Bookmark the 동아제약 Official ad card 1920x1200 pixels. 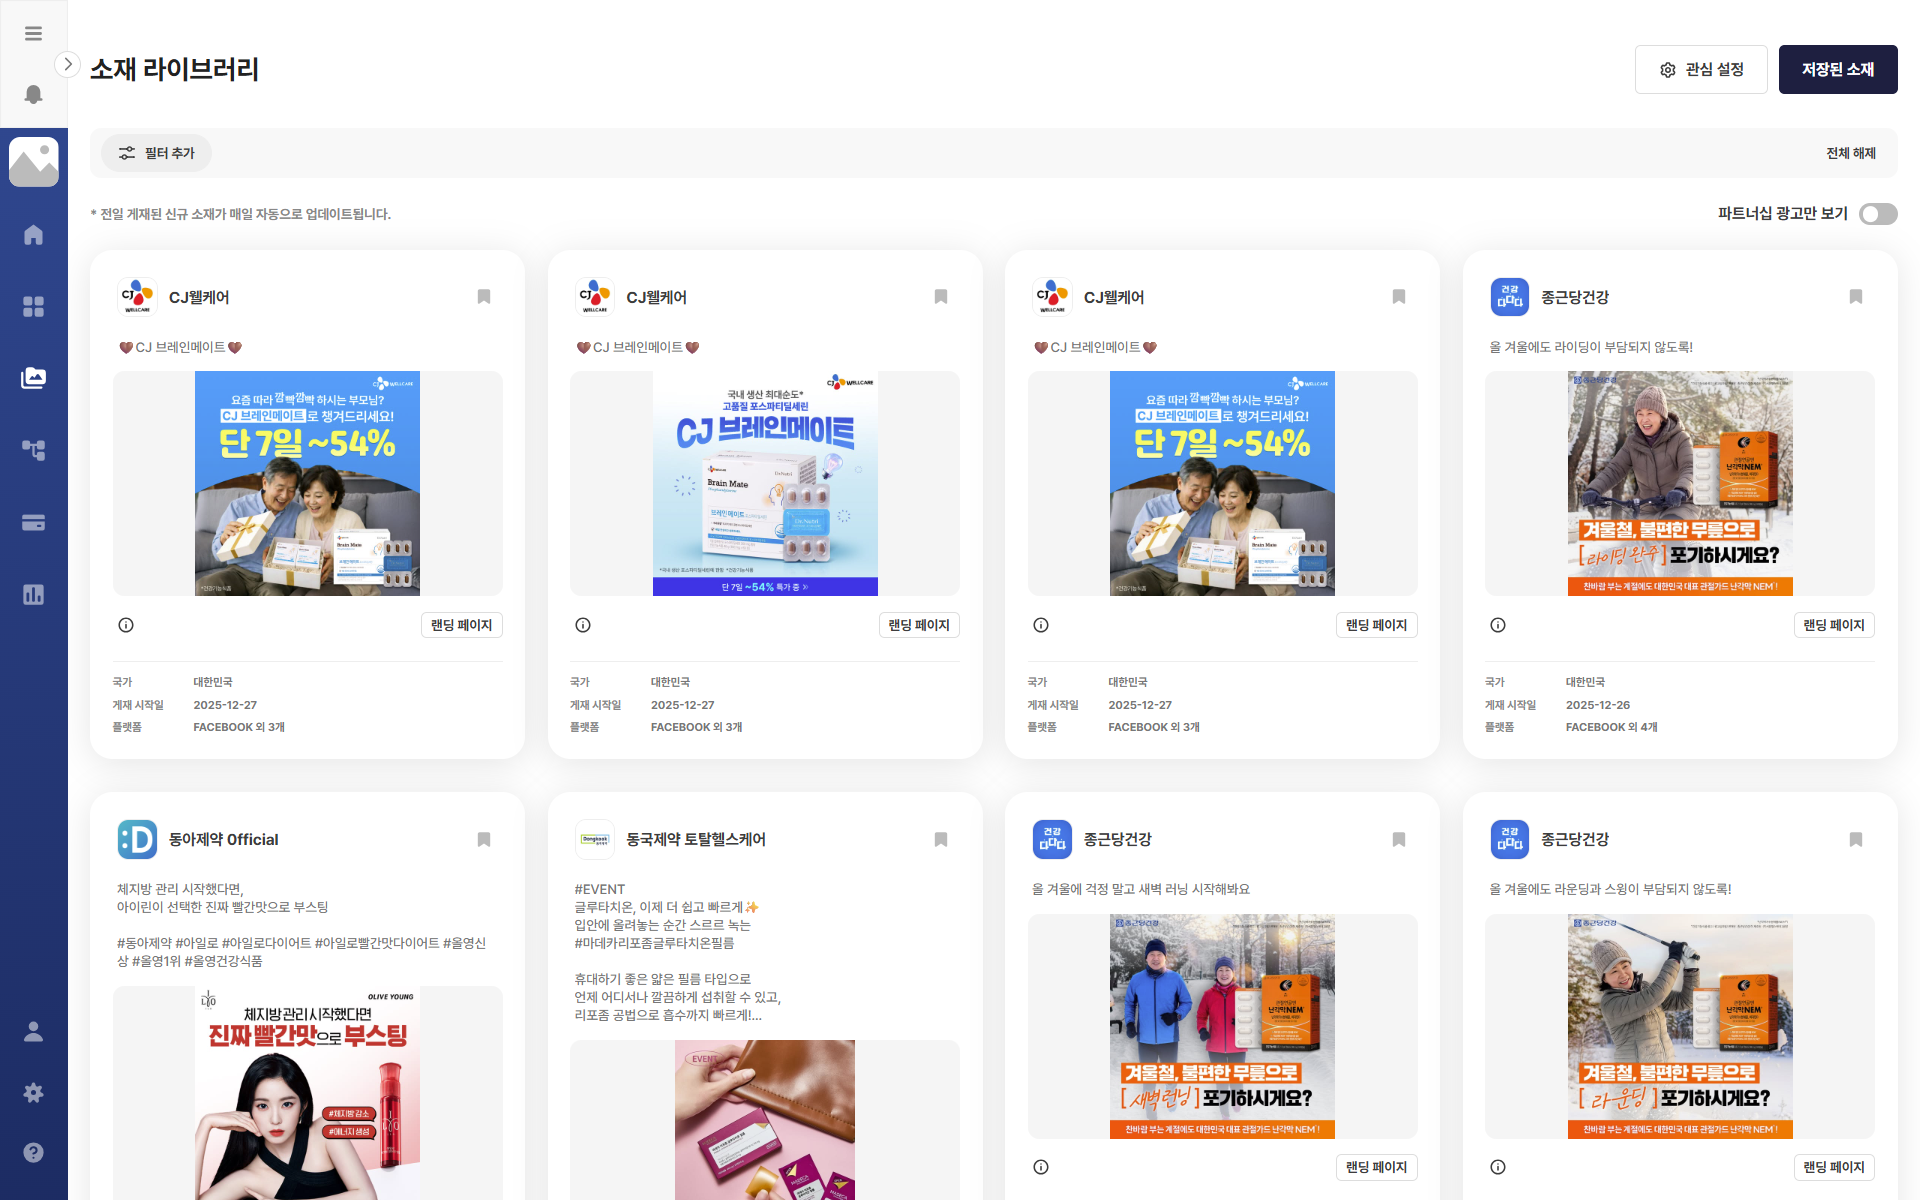(x=484, y=840)
